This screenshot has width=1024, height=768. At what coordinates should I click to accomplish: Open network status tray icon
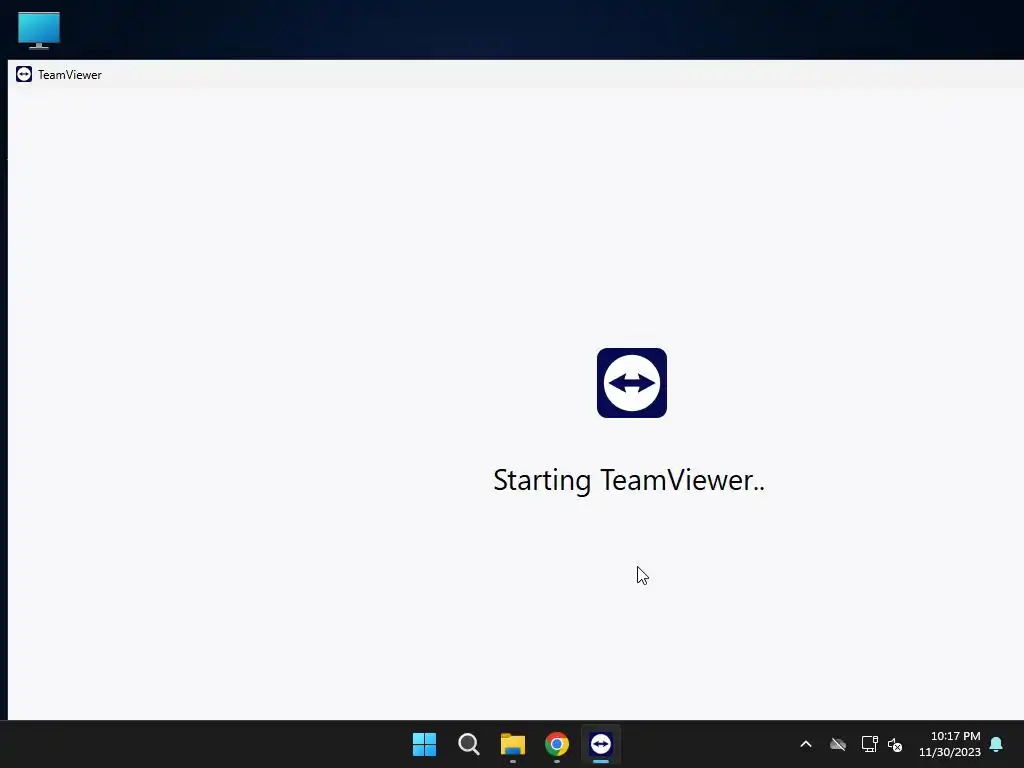(869, 744)
